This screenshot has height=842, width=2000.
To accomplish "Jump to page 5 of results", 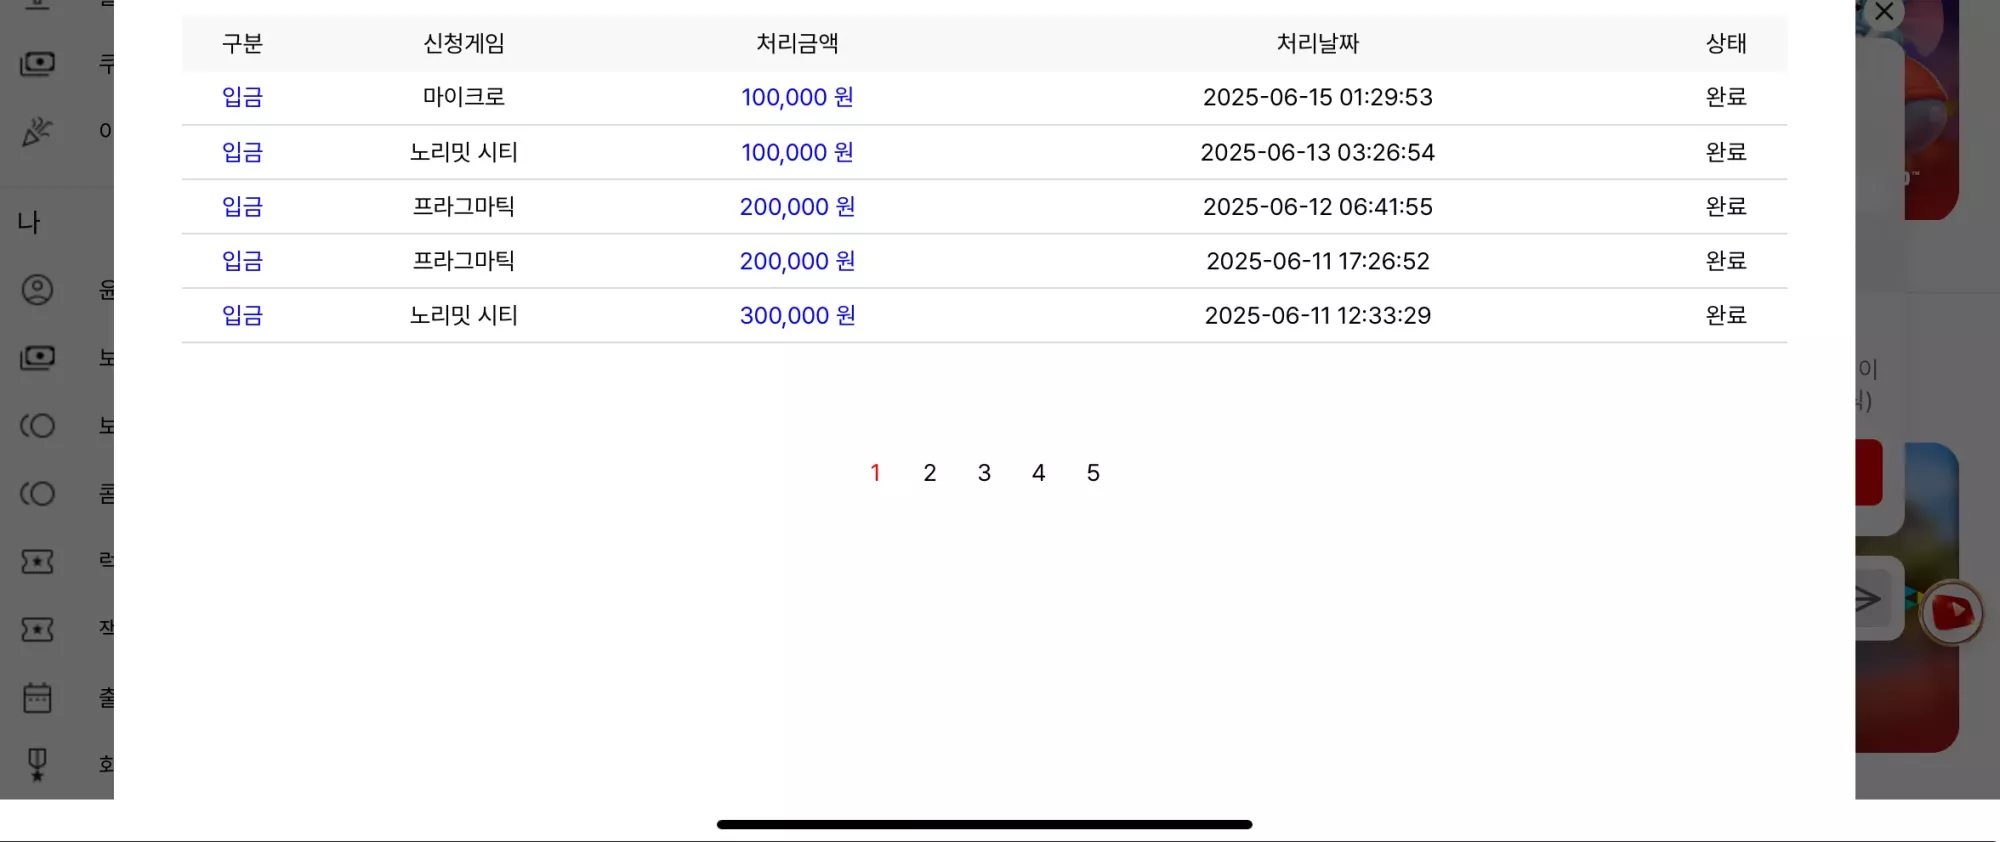I will pos(1093,473).
